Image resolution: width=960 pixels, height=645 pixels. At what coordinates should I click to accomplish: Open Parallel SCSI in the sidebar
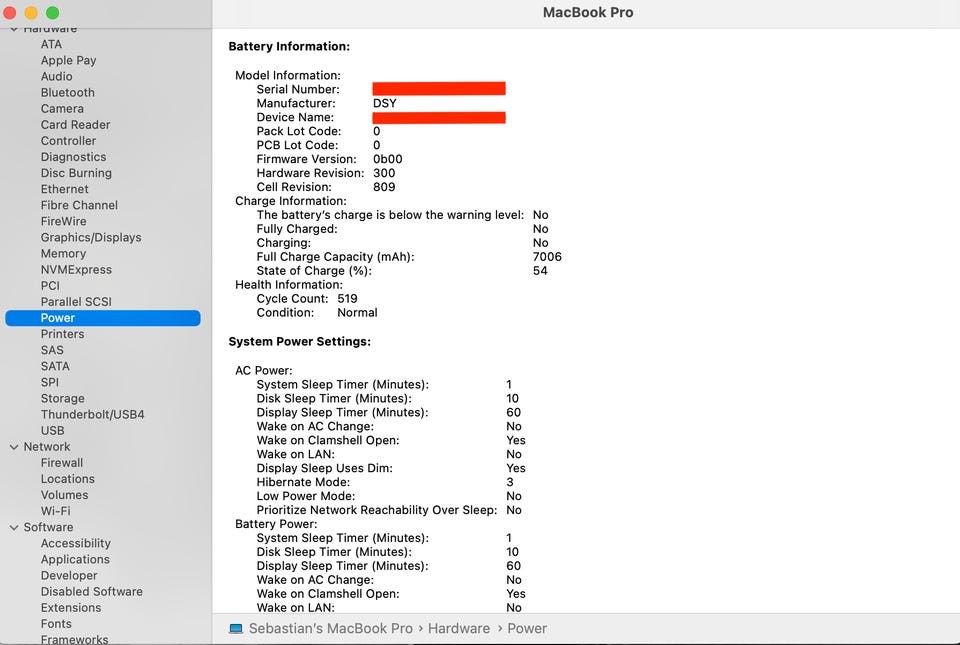click(x=76, y=302)
